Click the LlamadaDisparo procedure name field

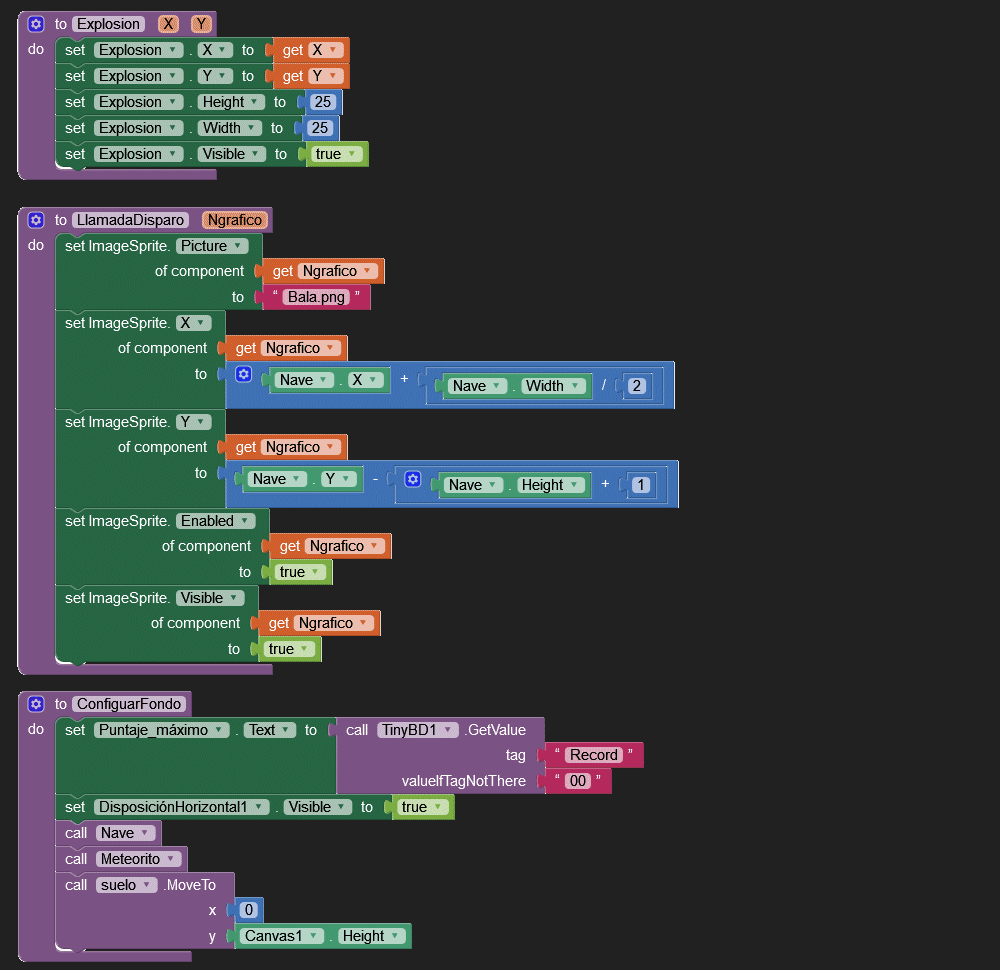130,220
